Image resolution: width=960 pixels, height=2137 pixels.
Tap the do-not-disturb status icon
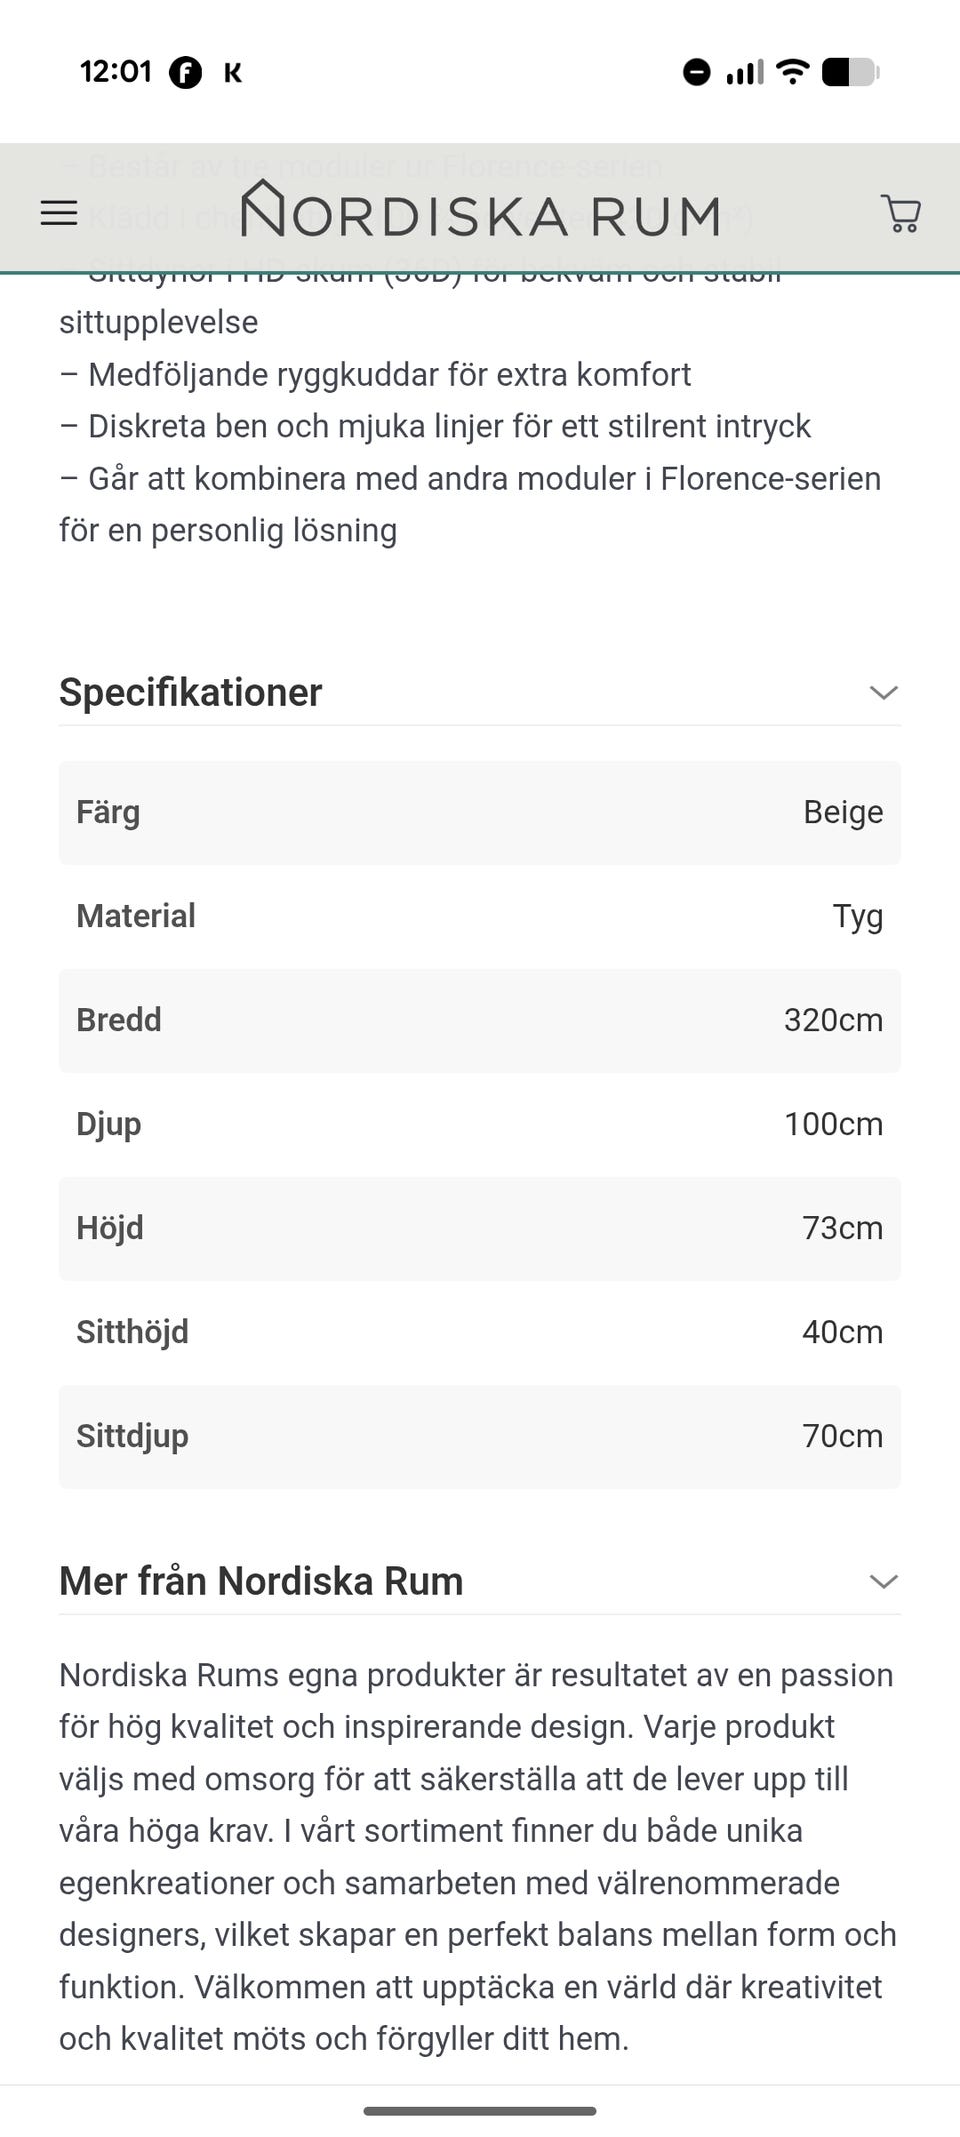pos(697,72)
